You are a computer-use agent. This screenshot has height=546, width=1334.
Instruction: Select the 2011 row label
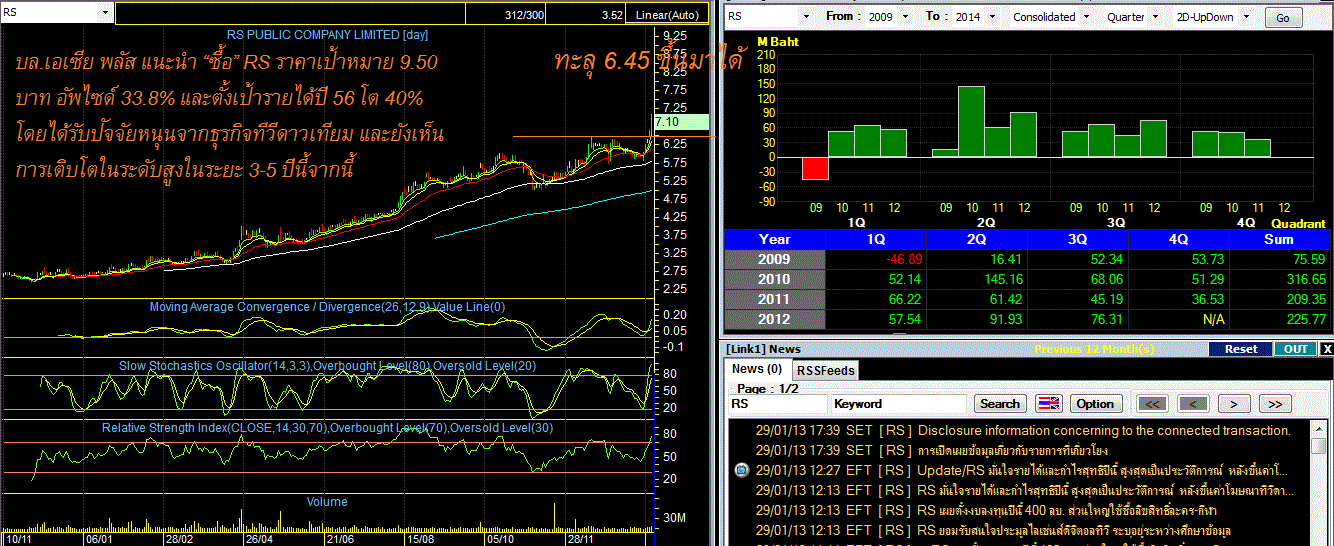(x=775, y=299)
